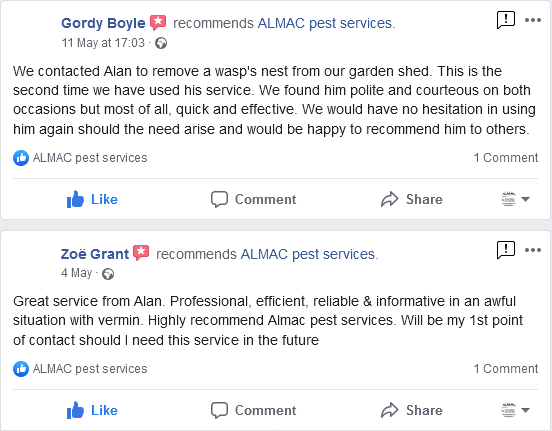552x431 pixels.
Task: Click like reaction icon under Gordy's review
Action: (x=21, y=158)
